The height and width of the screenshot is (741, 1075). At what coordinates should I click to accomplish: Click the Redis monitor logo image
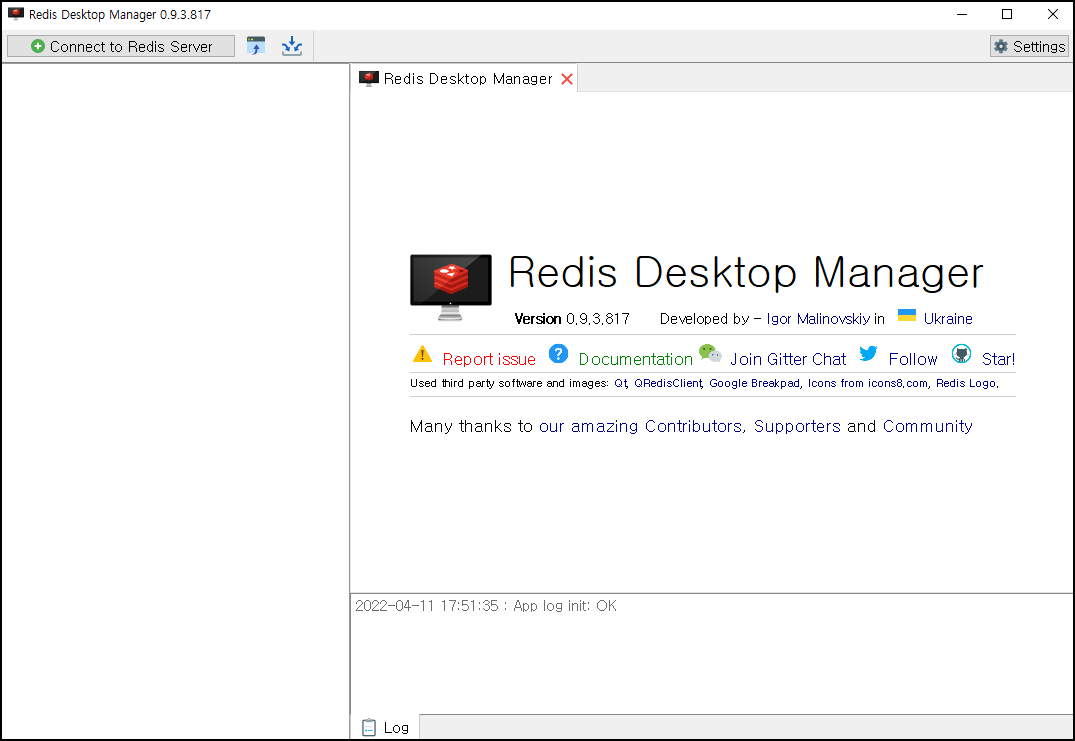(450, 287)
